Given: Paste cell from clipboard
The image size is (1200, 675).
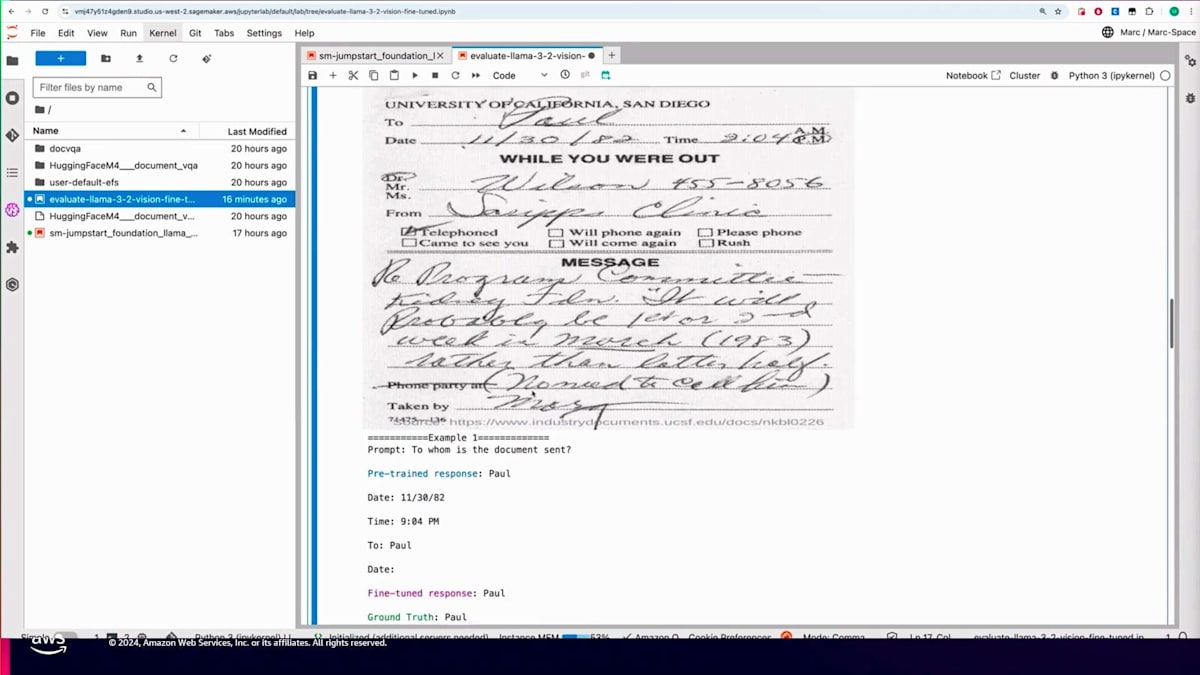Looking at the screenshot, I should click(x=394, y=75).
